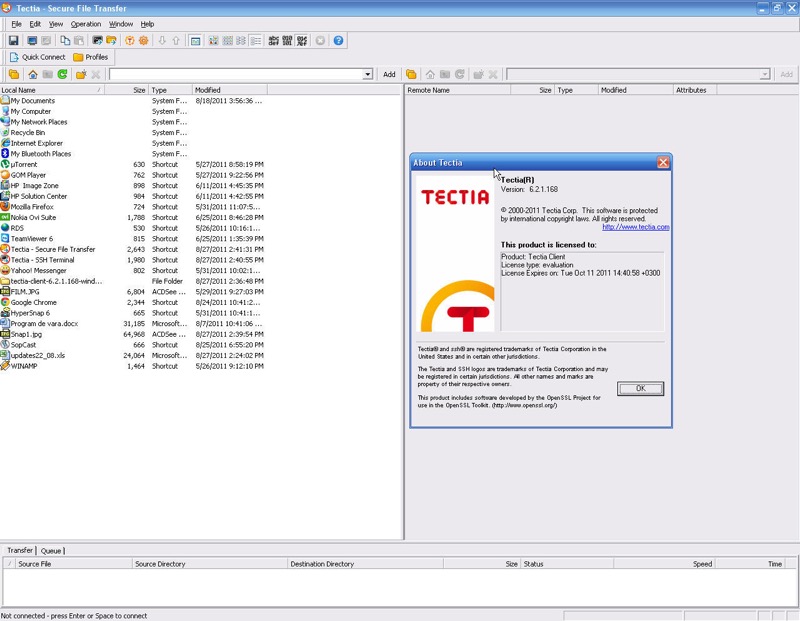800x621 pixels.
Task: Open the Help icon with the blue question mark
Action: pyautogui.click(x=338, y=41)
